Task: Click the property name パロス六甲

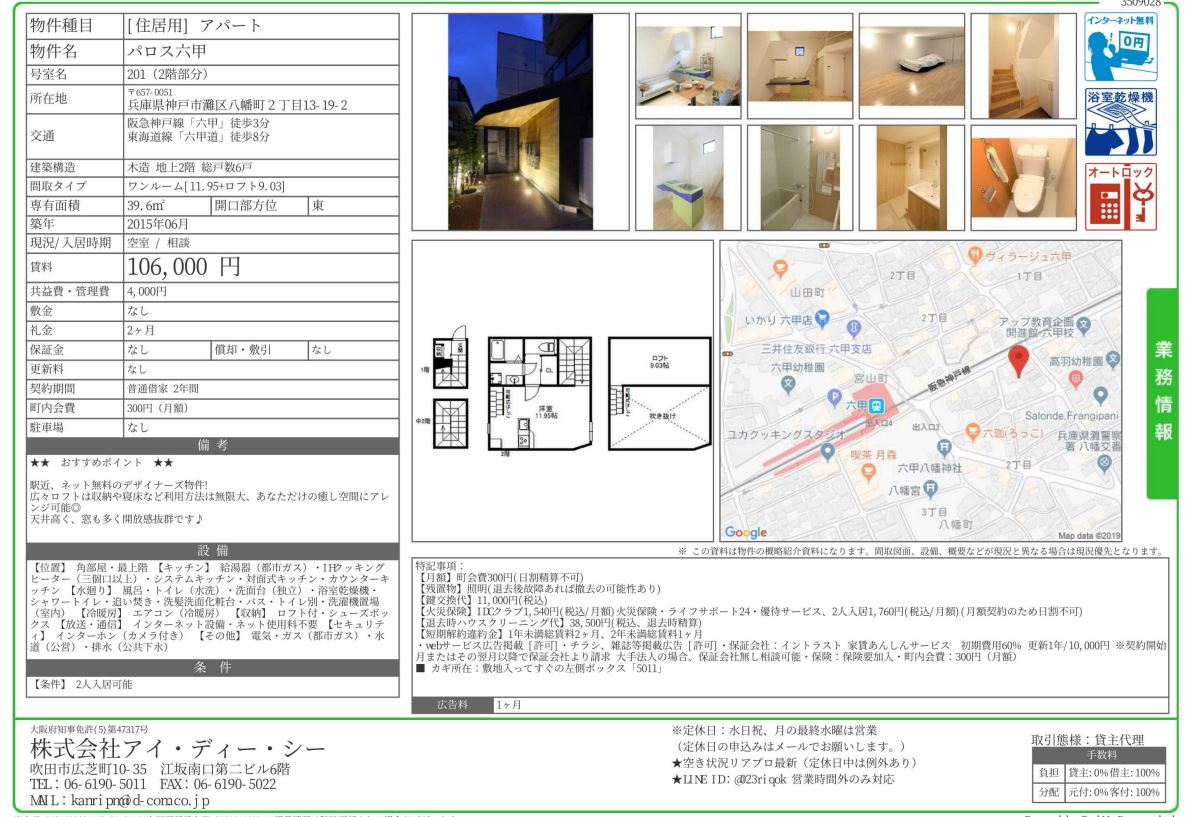Action: coord(166,51)
